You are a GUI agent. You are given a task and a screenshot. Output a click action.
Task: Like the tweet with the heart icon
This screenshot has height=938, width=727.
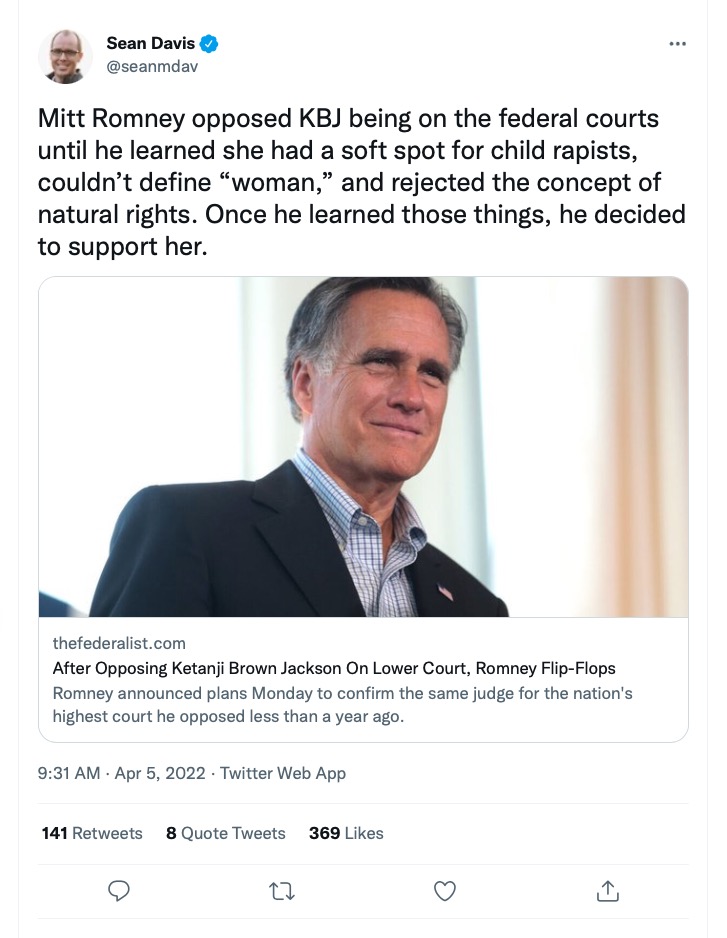tap(445, 890)
